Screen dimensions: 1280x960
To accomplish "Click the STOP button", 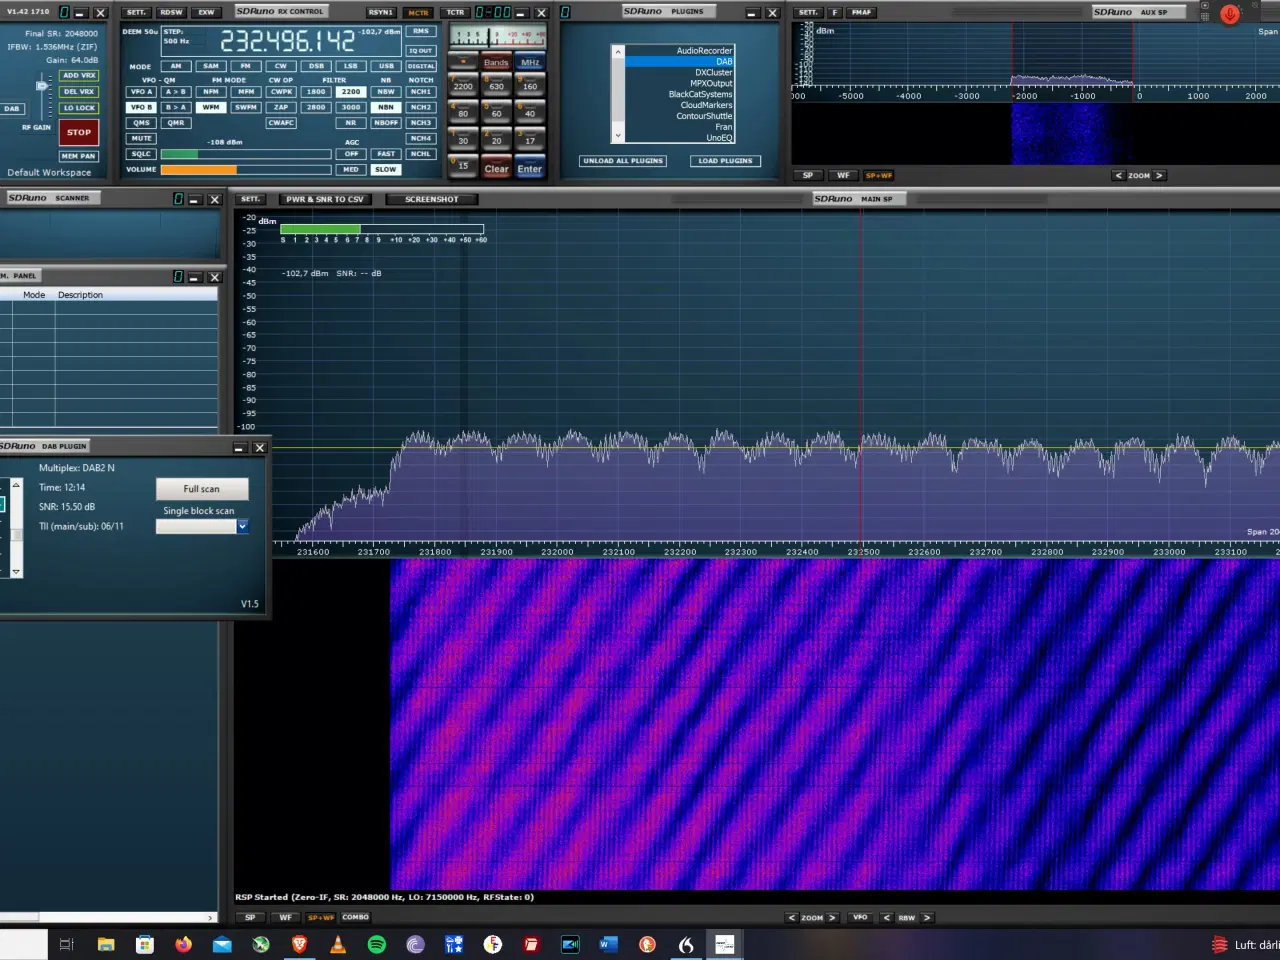I will pos(79,132).
